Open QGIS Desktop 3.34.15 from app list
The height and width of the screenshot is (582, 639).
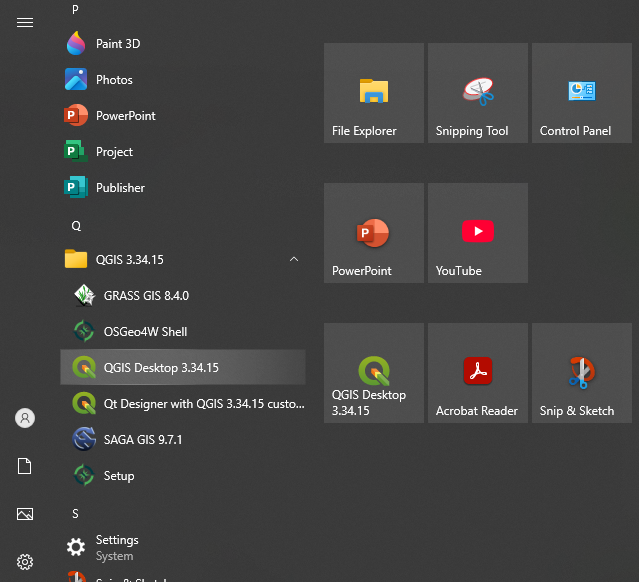pos(160,368)
